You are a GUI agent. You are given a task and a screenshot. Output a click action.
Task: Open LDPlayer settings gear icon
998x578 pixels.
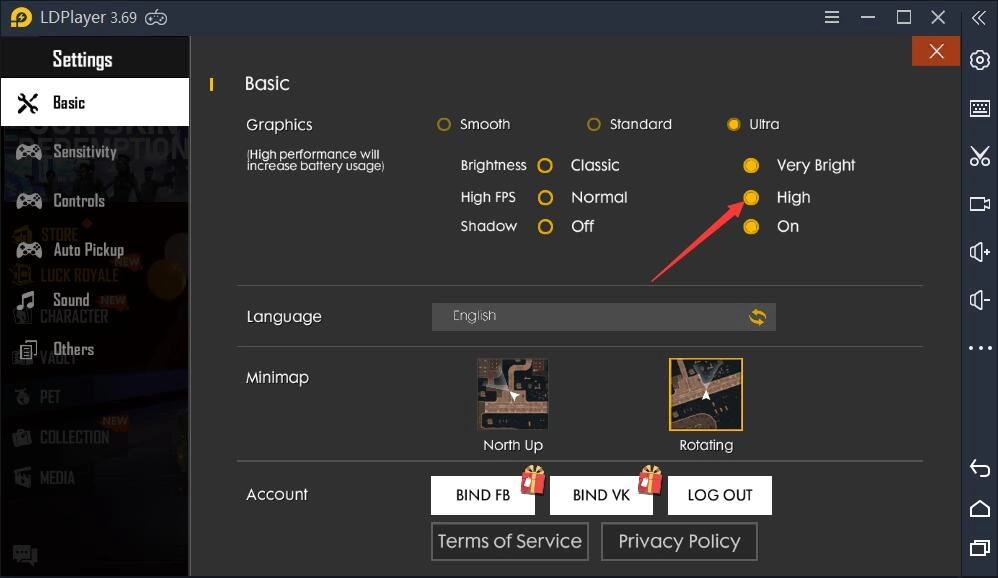click(979, 60)
